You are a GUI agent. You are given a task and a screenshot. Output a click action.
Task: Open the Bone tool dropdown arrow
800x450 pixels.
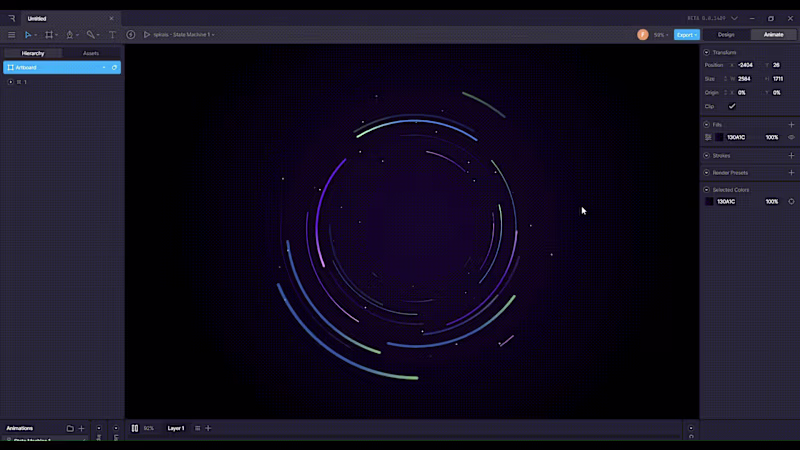[x=98, y=35]
